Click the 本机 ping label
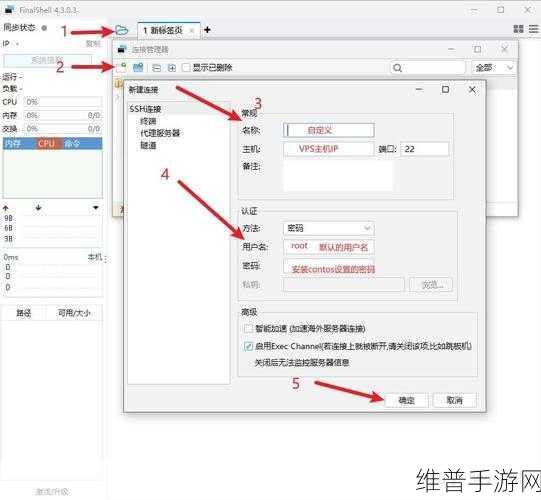 point(95,257)
